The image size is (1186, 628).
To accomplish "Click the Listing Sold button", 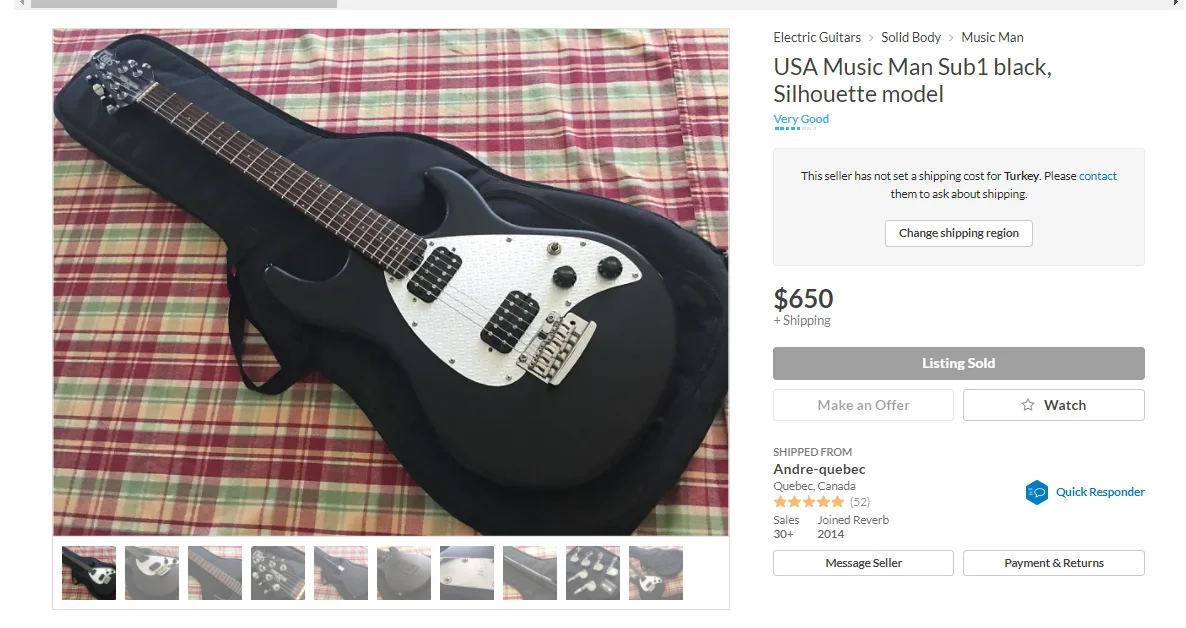I will pos(958,363).
